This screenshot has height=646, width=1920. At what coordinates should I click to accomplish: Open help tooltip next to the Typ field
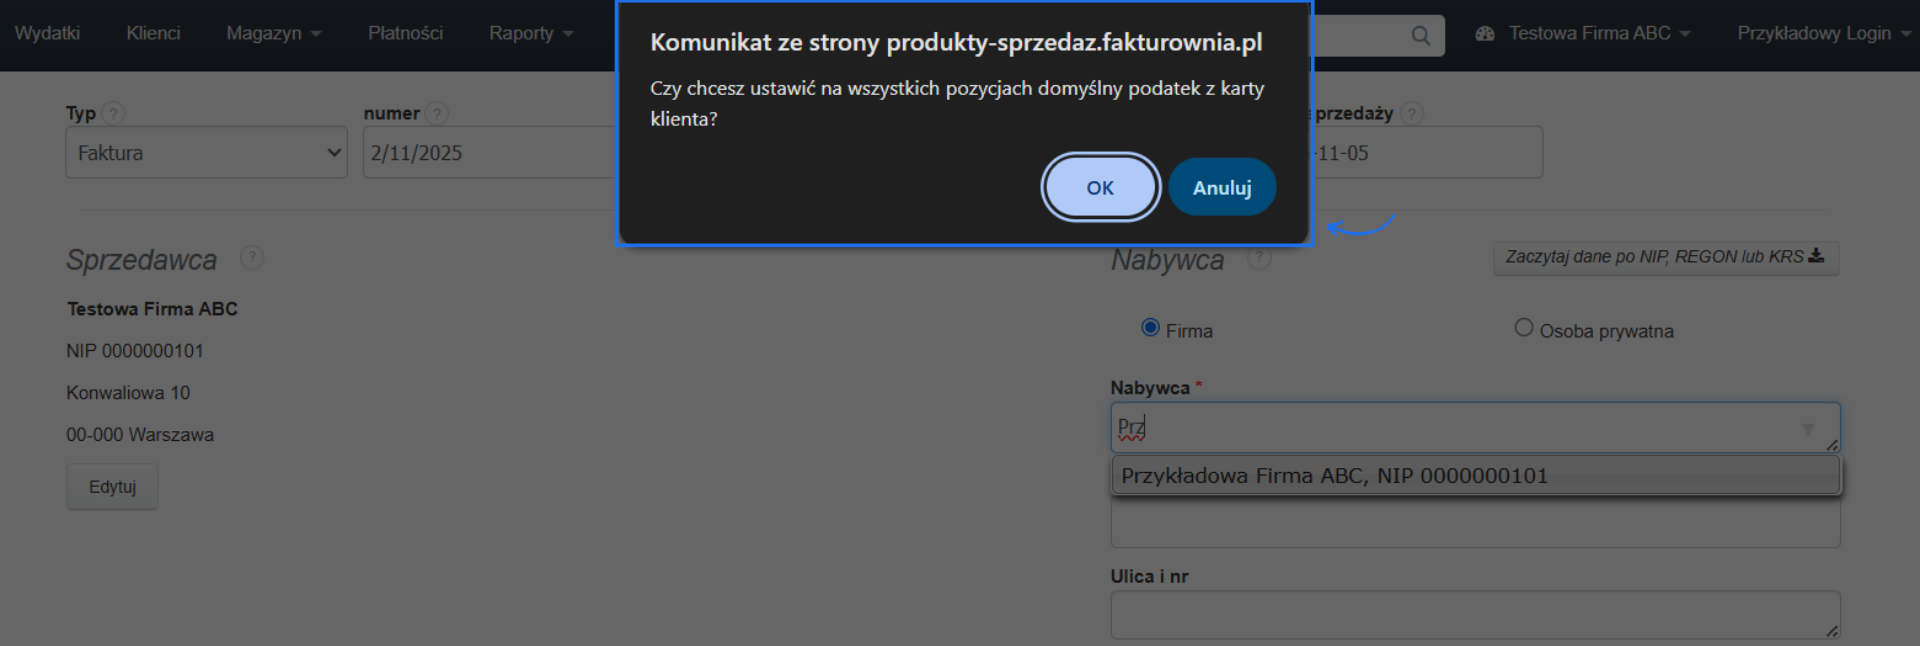click(x=112, y=113)
